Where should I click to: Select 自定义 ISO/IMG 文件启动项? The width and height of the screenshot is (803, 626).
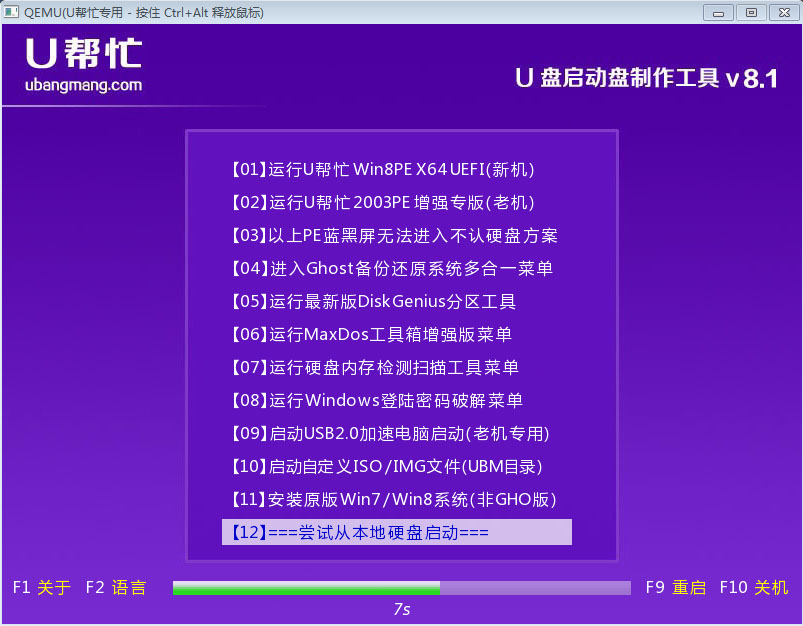(x=390, y=466)
